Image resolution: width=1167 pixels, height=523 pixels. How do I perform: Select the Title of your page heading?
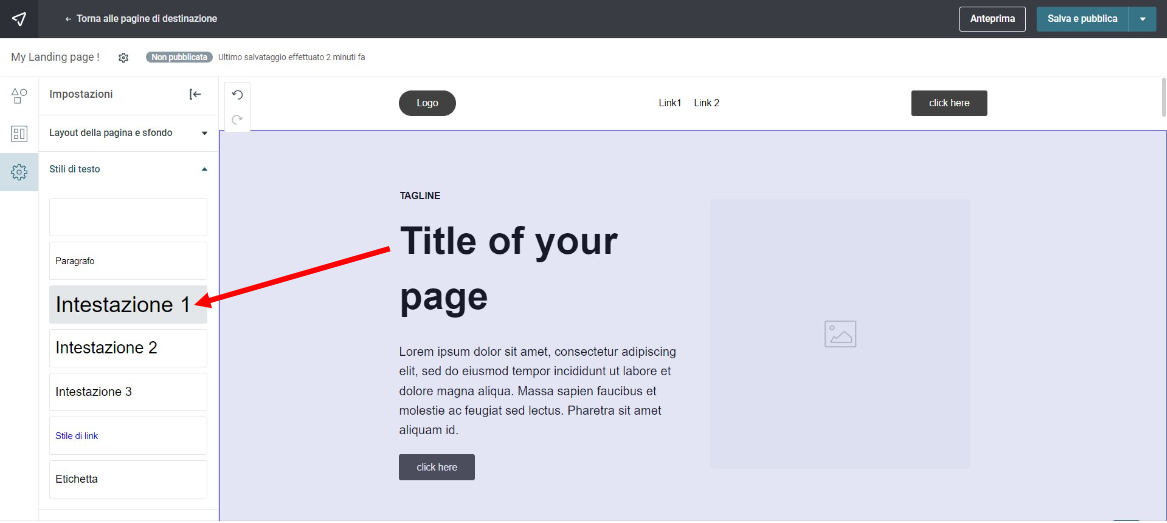coord(509,269)
